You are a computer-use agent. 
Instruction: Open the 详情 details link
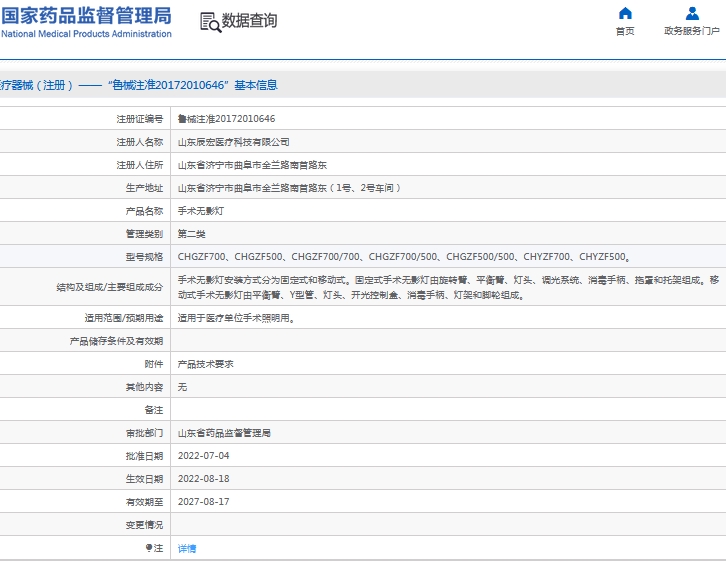click(187, 548)
